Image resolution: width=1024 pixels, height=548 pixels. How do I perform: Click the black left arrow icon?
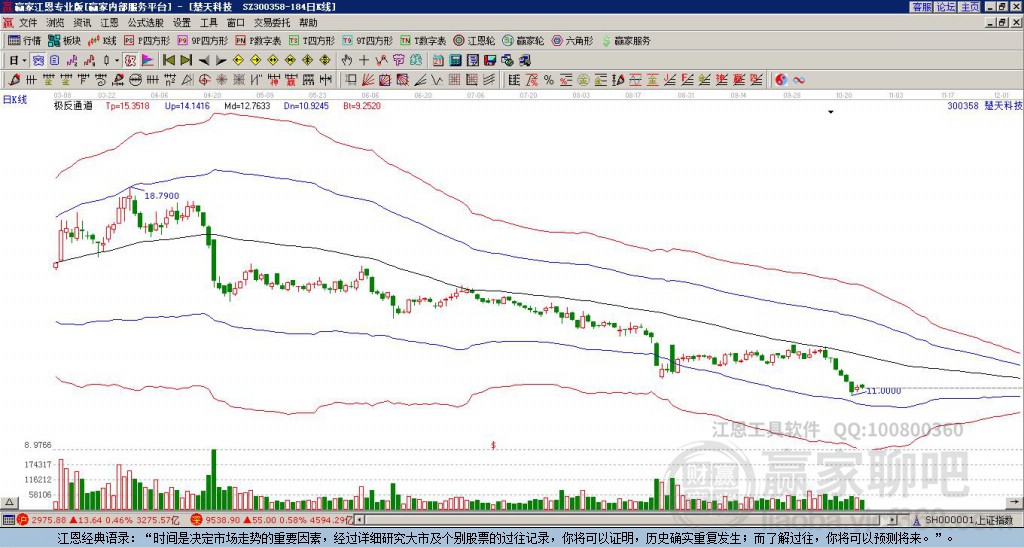tap(204, 61)
